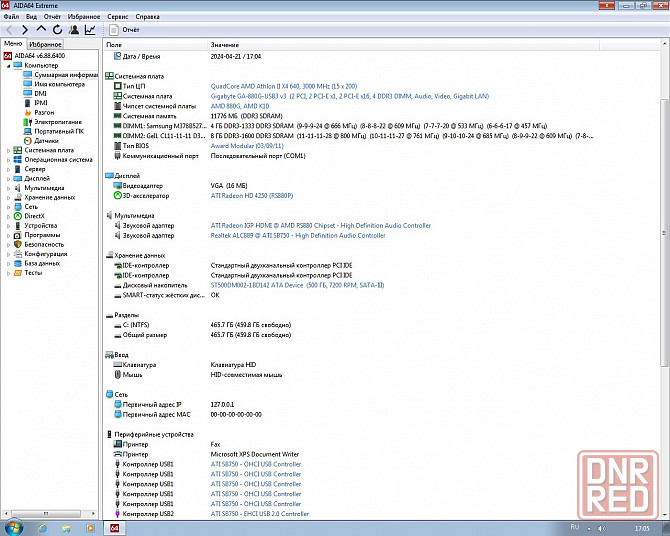Viewport: 670px width, 536px height.
Task: Go up one level with the up arrow icon
Action: pos(41,29)
